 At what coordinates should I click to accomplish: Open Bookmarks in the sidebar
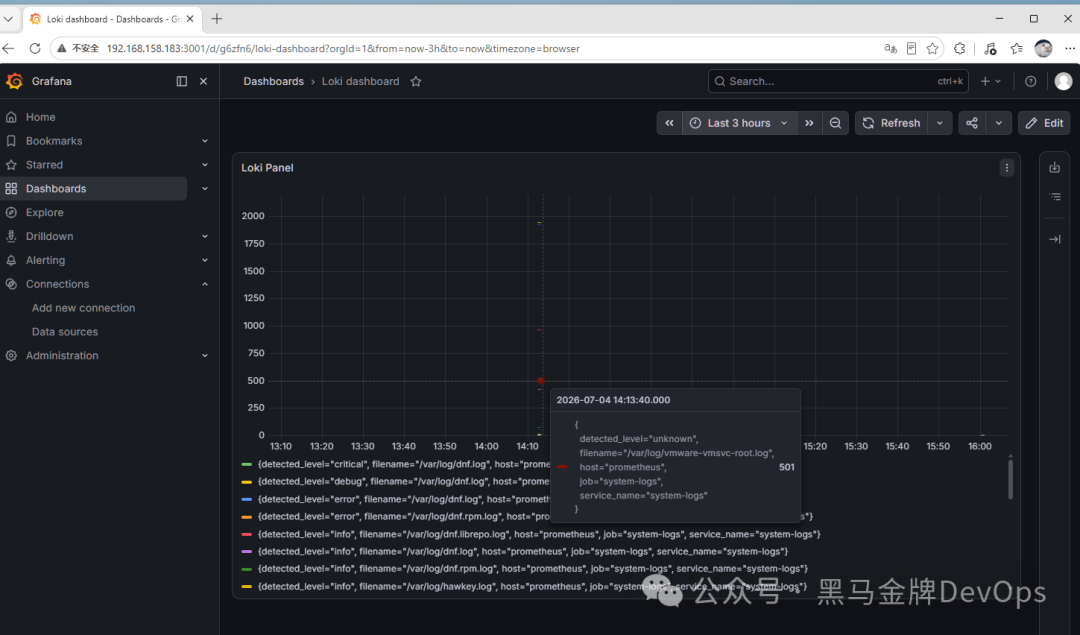click(54, 140)
